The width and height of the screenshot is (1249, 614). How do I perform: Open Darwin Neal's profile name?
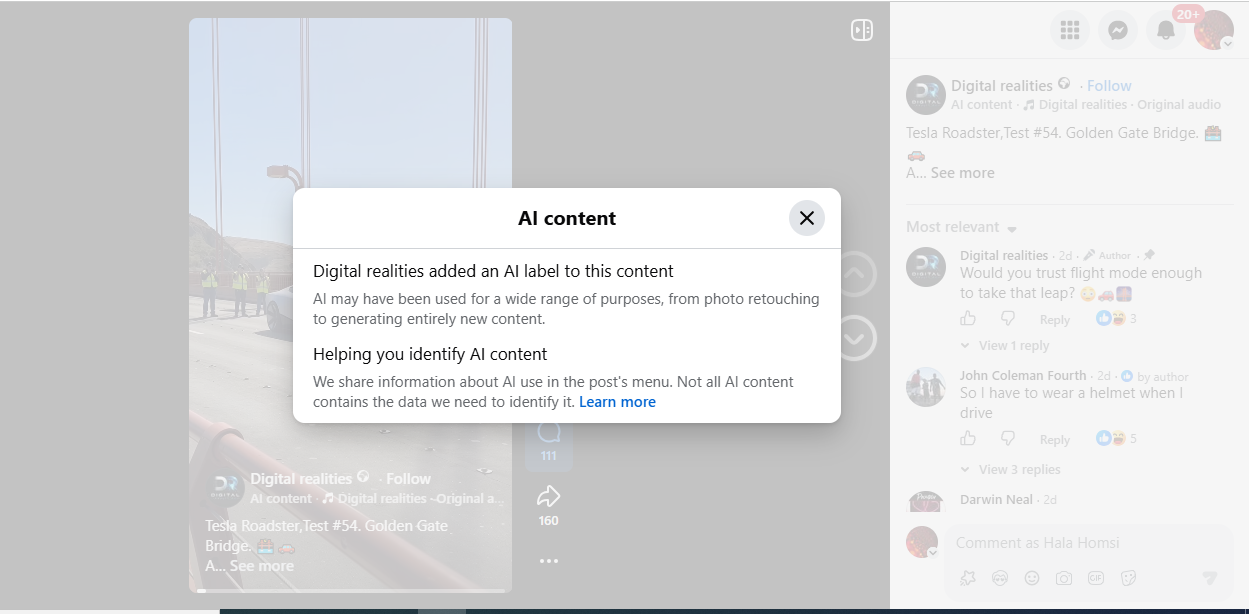point(997,500)
